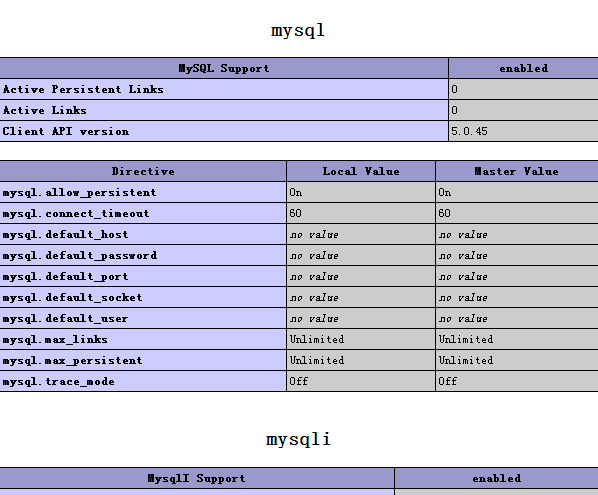
Task: Click enabled next to MySQL Support
Action: (x=524, y=69)
